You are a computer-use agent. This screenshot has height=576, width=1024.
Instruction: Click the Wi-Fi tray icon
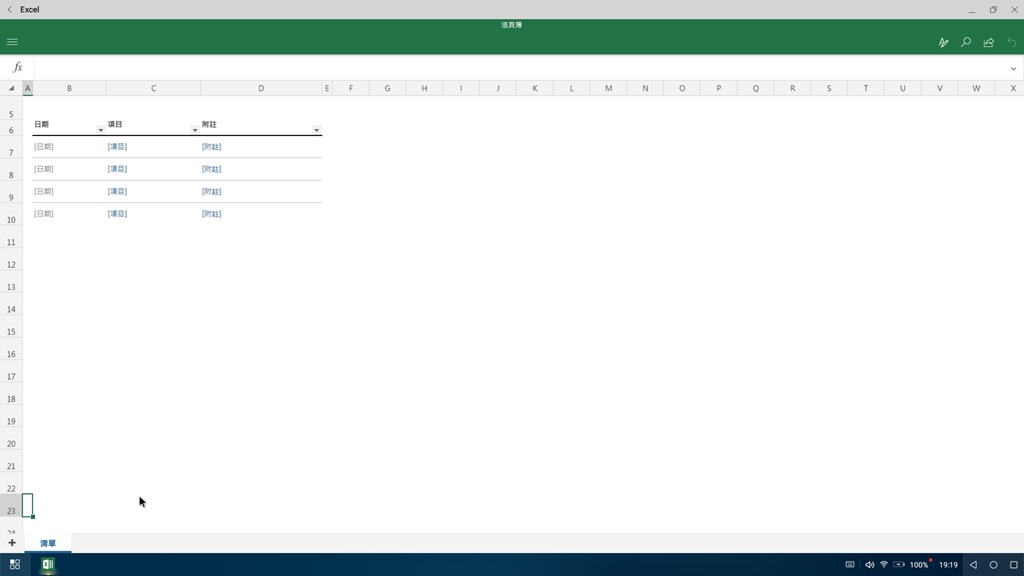tap(884, 565)
